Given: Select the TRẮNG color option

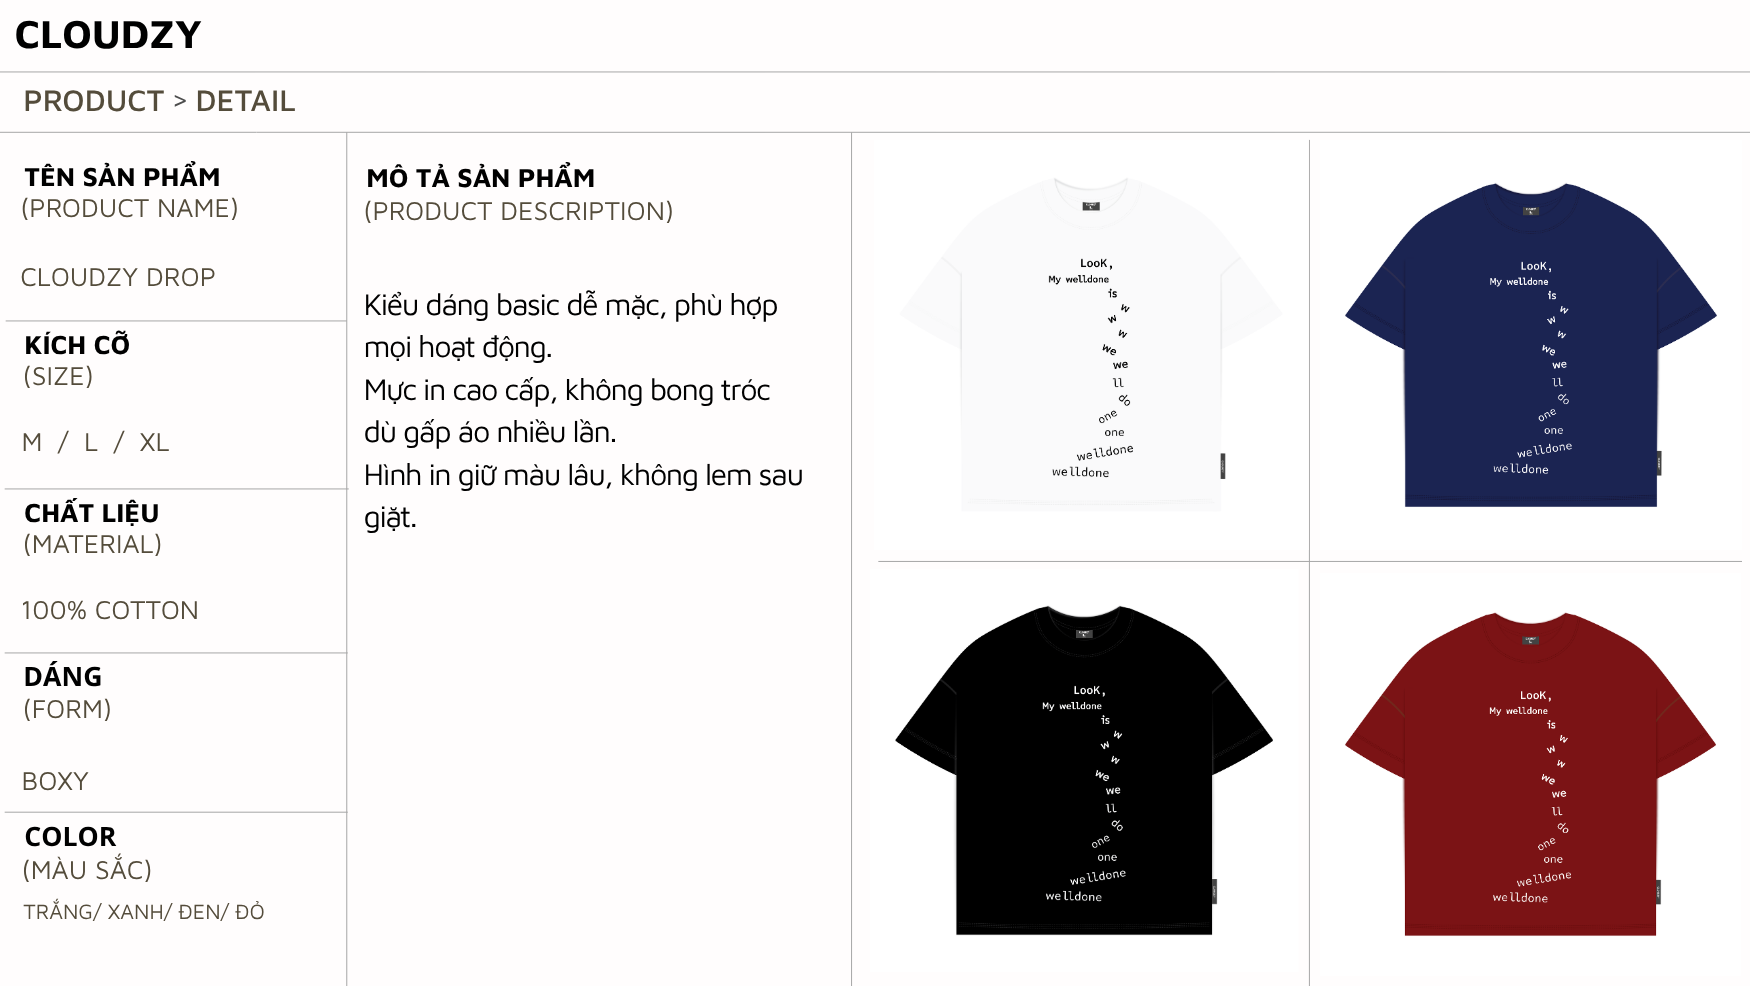Looking at the screenshot, I should click(x=59, y=911).
